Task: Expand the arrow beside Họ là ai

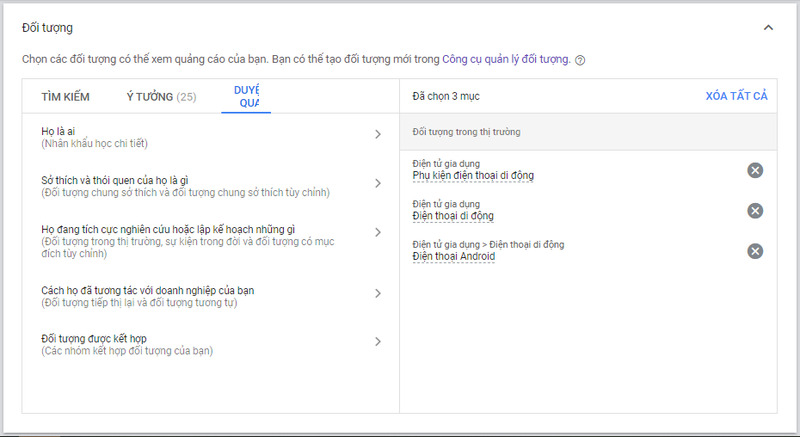Action: 377,134
